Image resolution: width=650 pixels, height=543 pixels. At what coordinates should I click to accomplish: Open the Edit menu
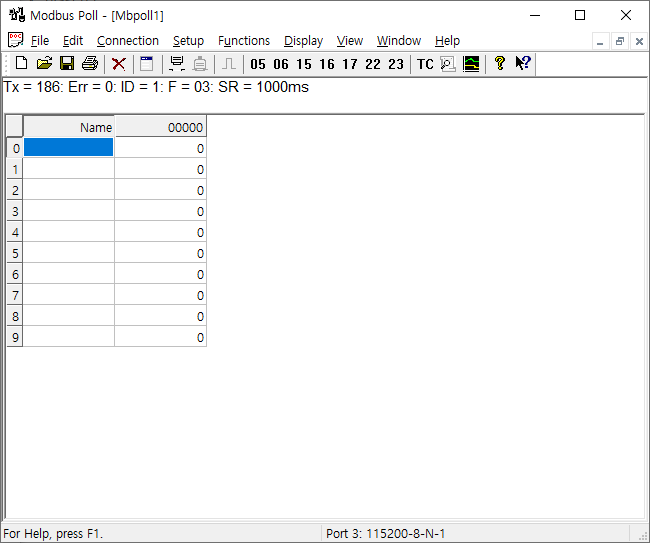(73, 41)
